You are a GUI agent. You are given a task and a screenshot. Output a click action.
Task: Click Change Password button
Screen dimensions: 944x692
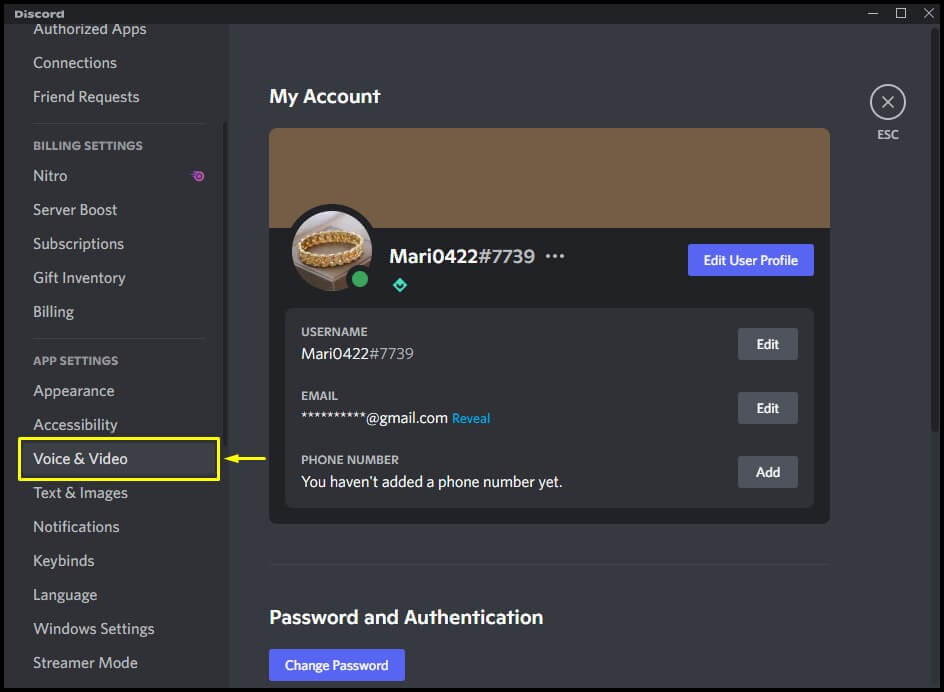pyautogui.click(x=336, y=665)
